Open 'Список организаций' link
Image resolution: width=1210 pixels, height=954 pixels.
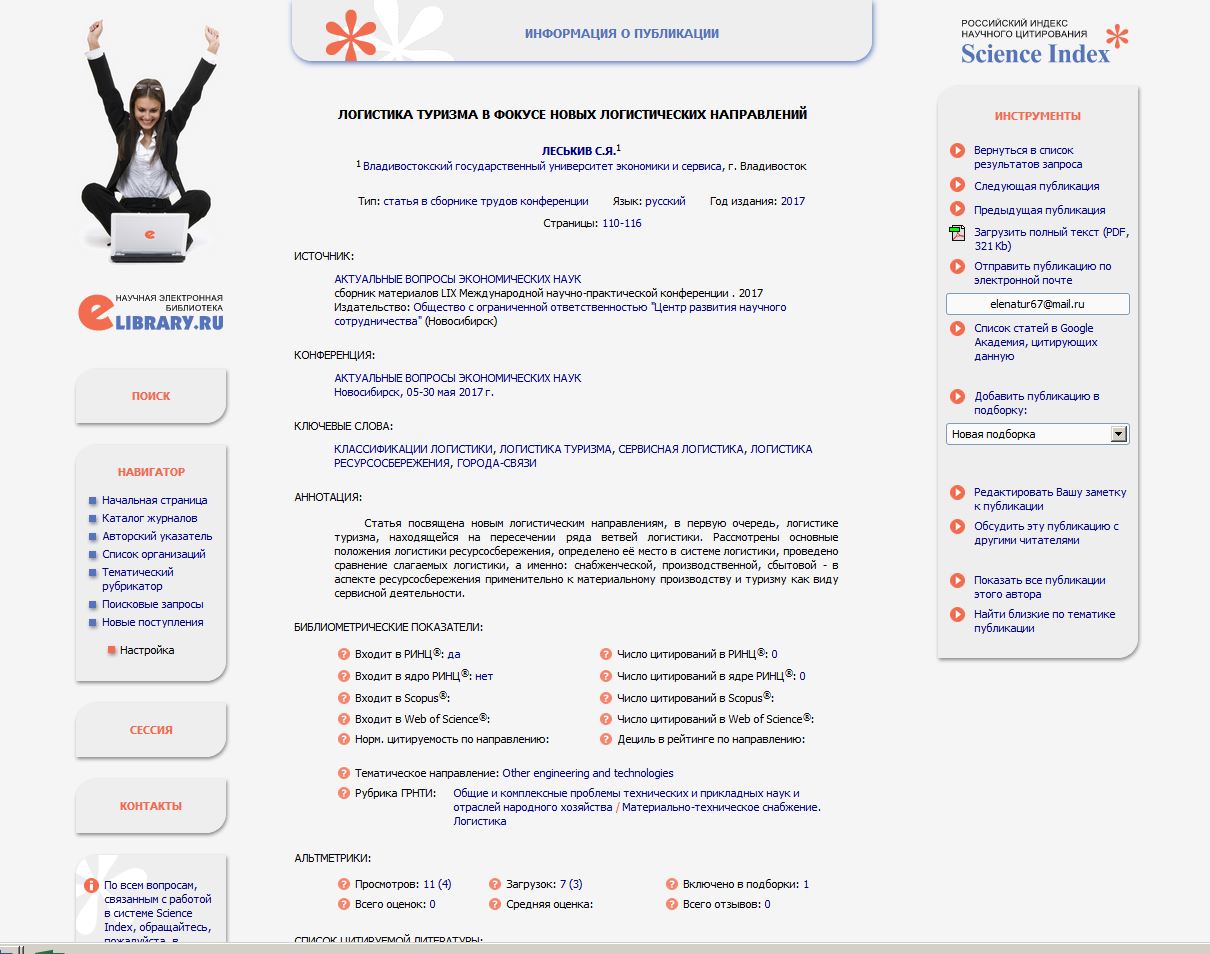tap(153, 554)
